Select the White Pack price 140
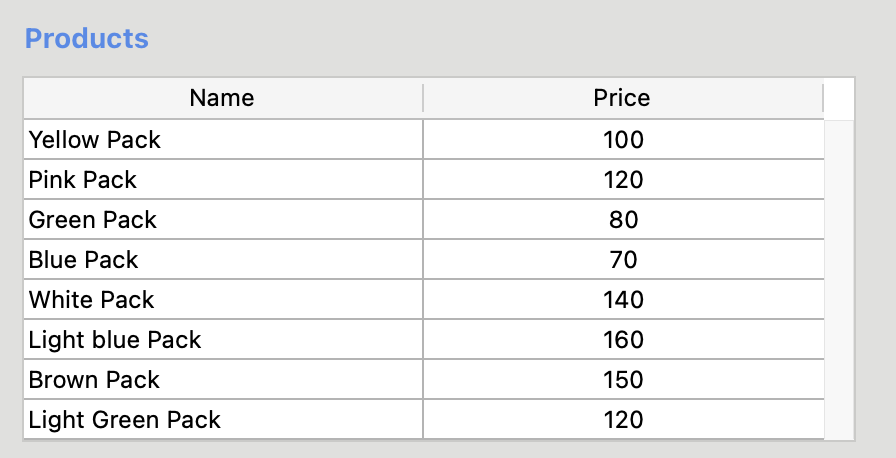This screenshot has height=458, width=896. pyautogui.click(x=623, y=300)
